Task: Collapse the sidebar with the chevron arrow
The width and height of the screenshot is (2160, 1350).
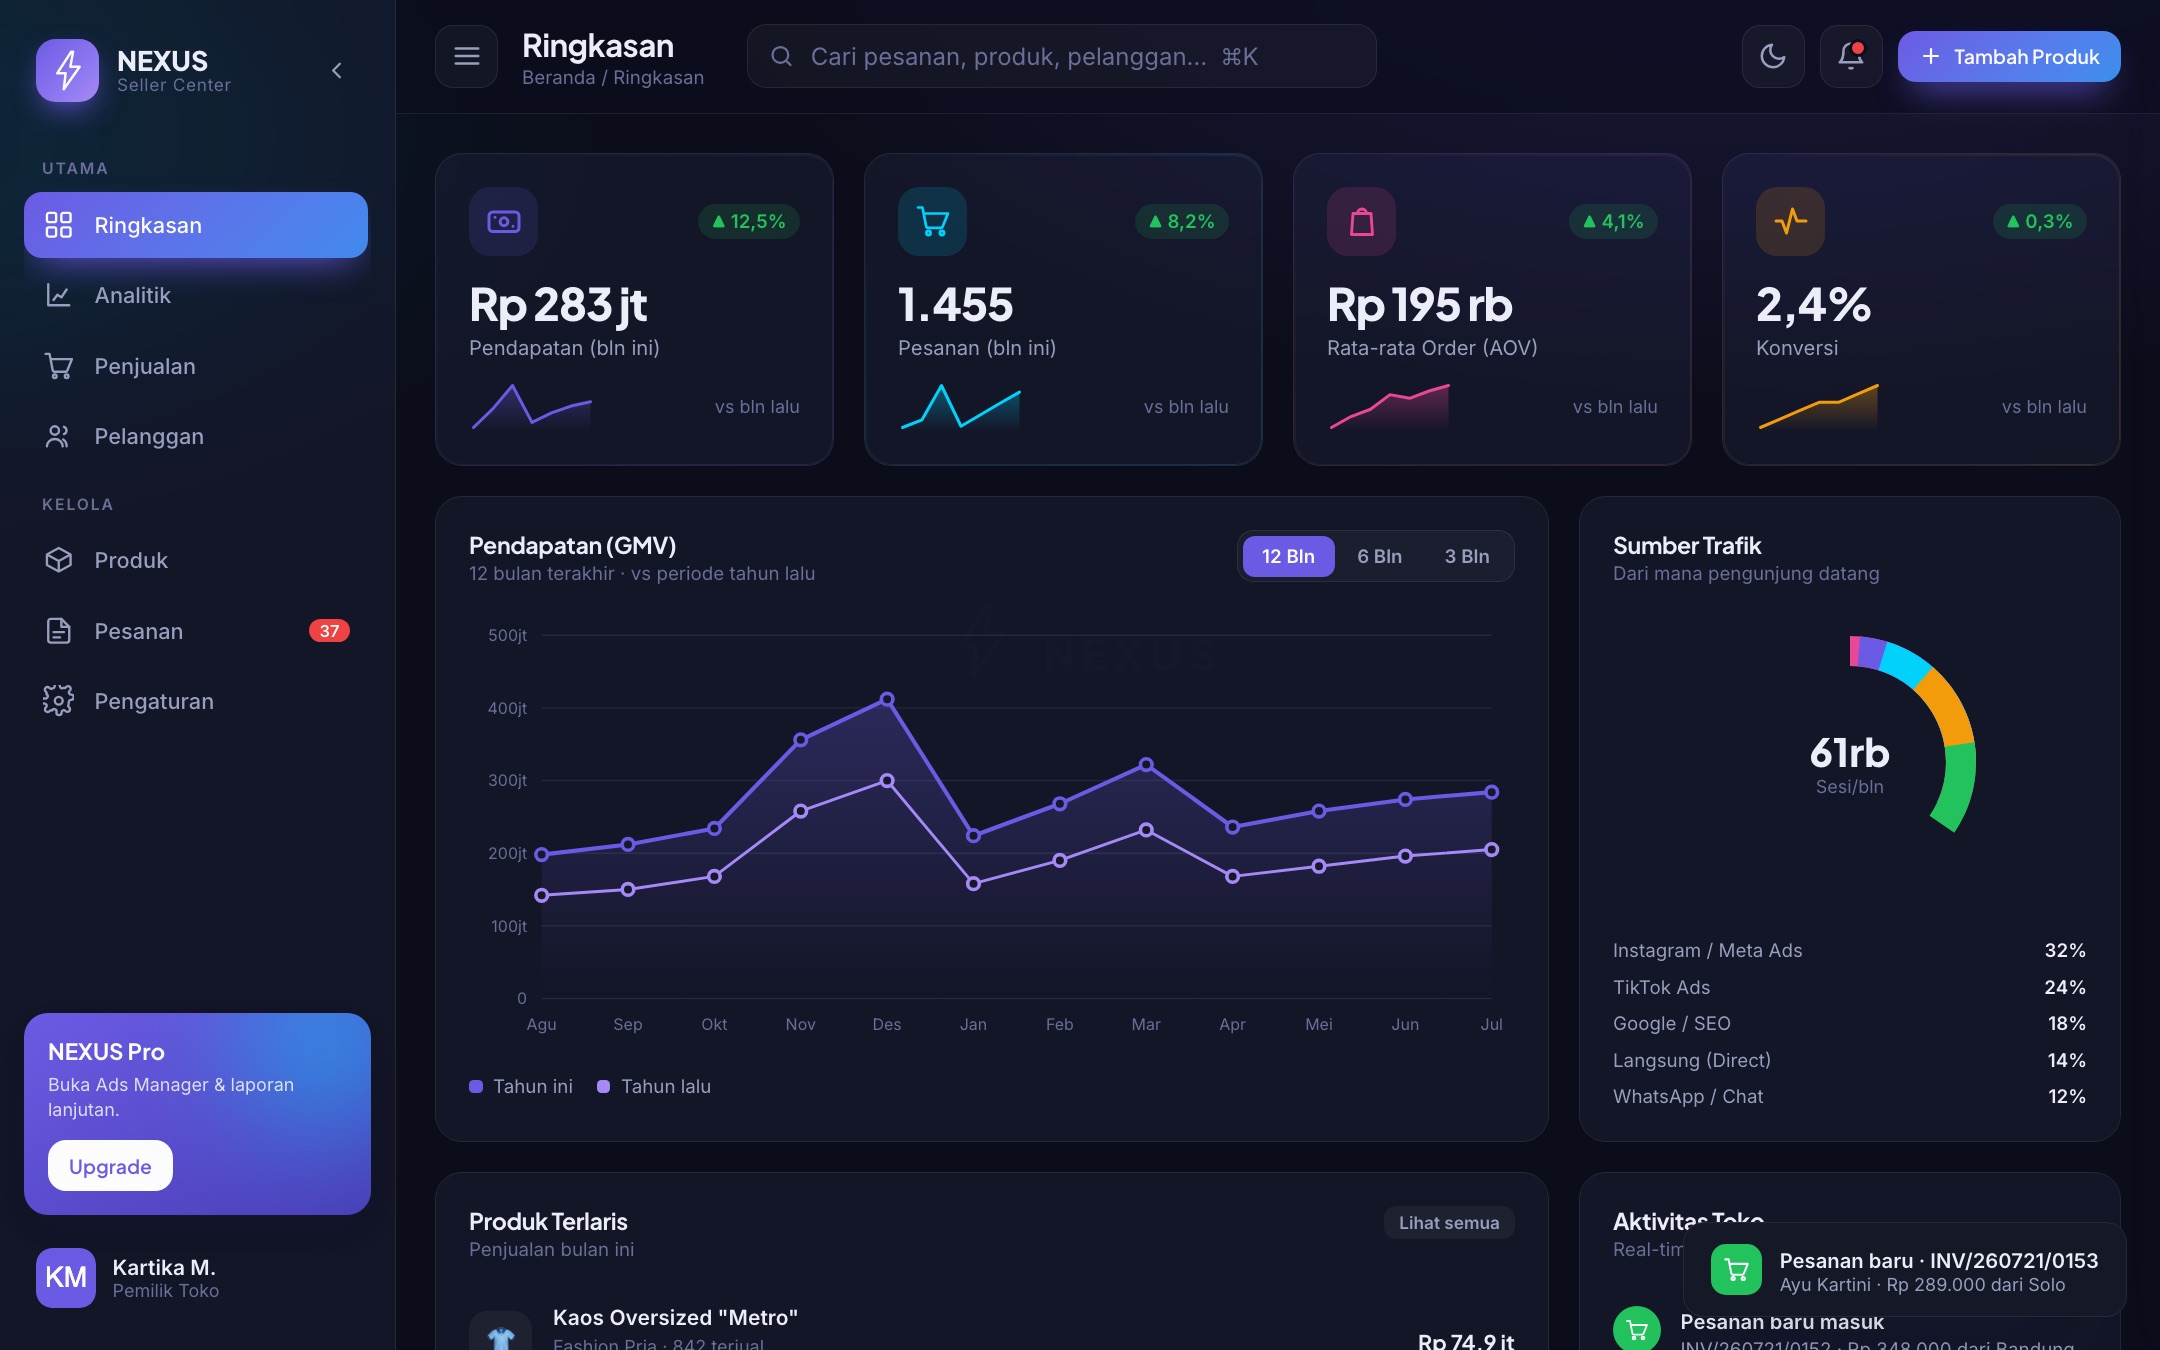Action: click(337, 70)
